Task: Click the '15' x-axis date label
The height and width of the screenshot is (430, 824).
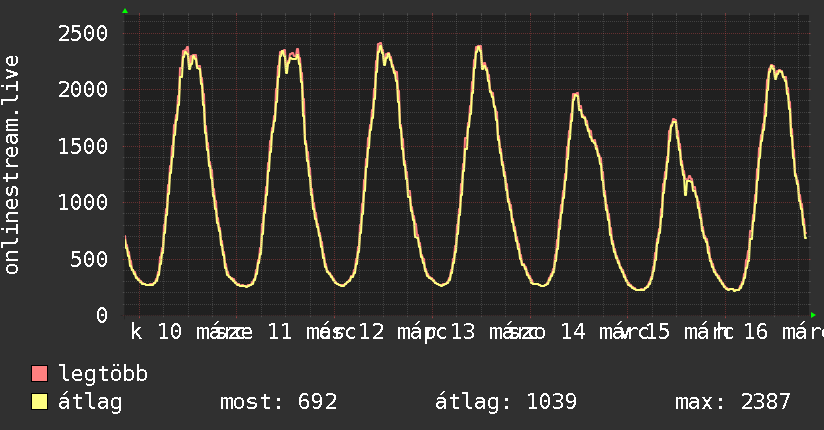Action: coord(658,332)
